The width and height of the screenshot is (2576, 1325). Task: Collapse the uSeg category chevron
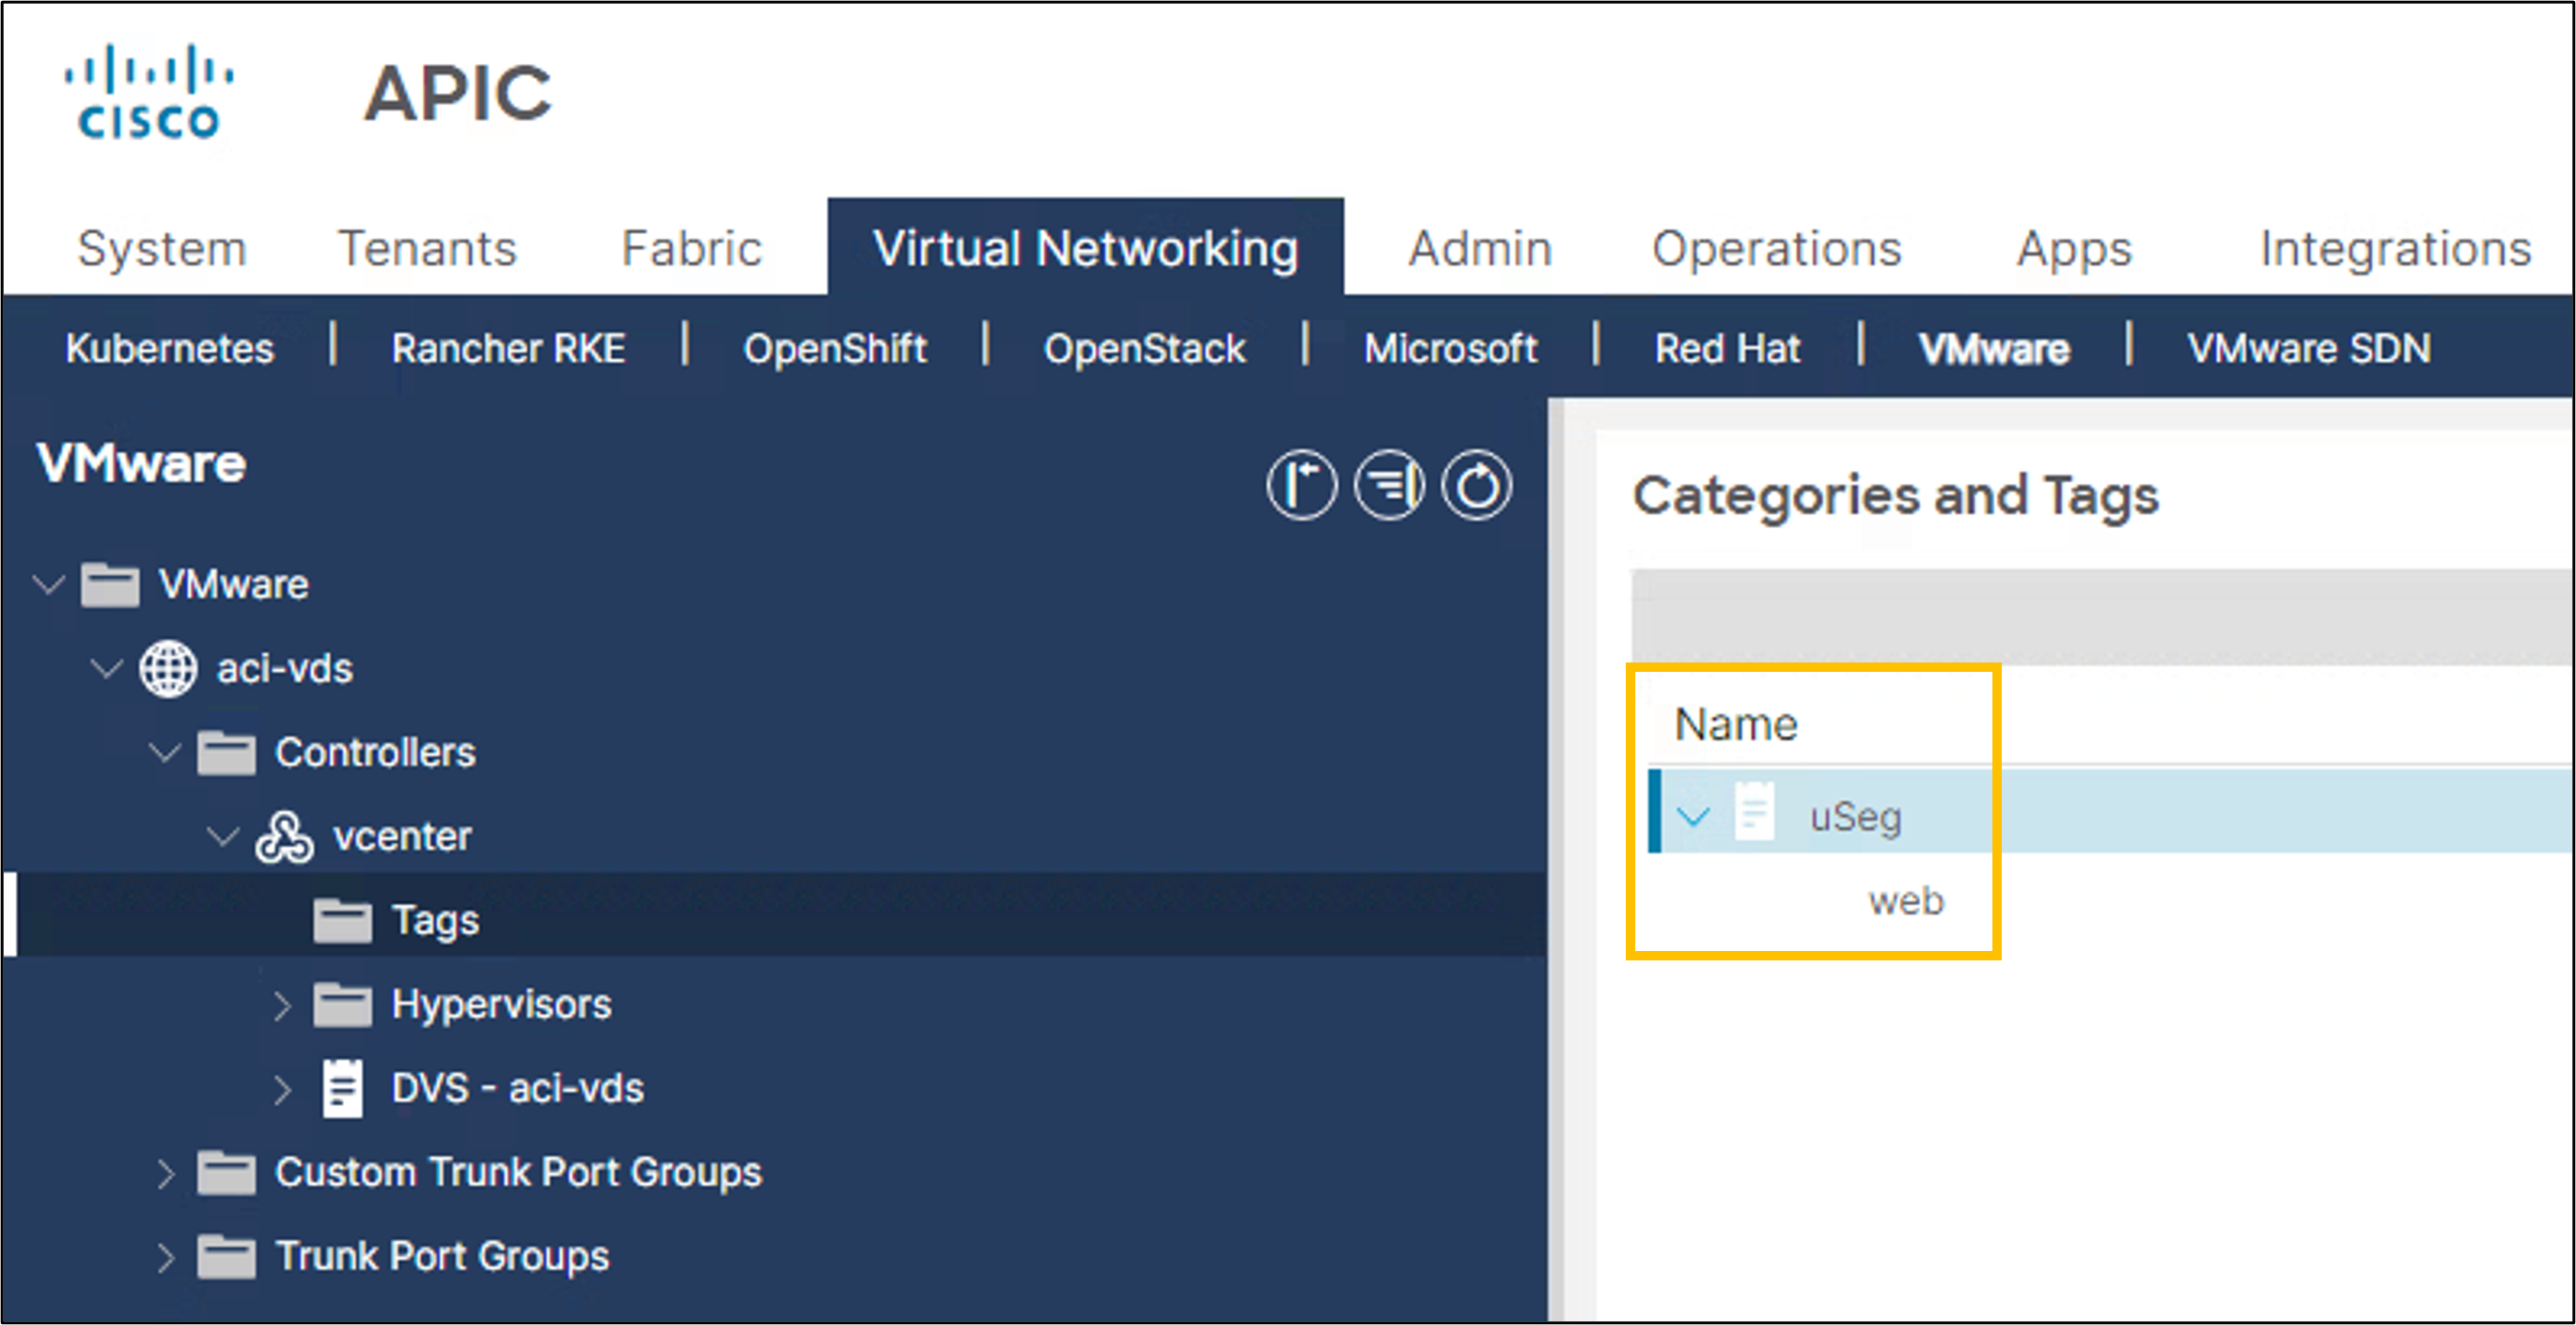click(1692, 816)
